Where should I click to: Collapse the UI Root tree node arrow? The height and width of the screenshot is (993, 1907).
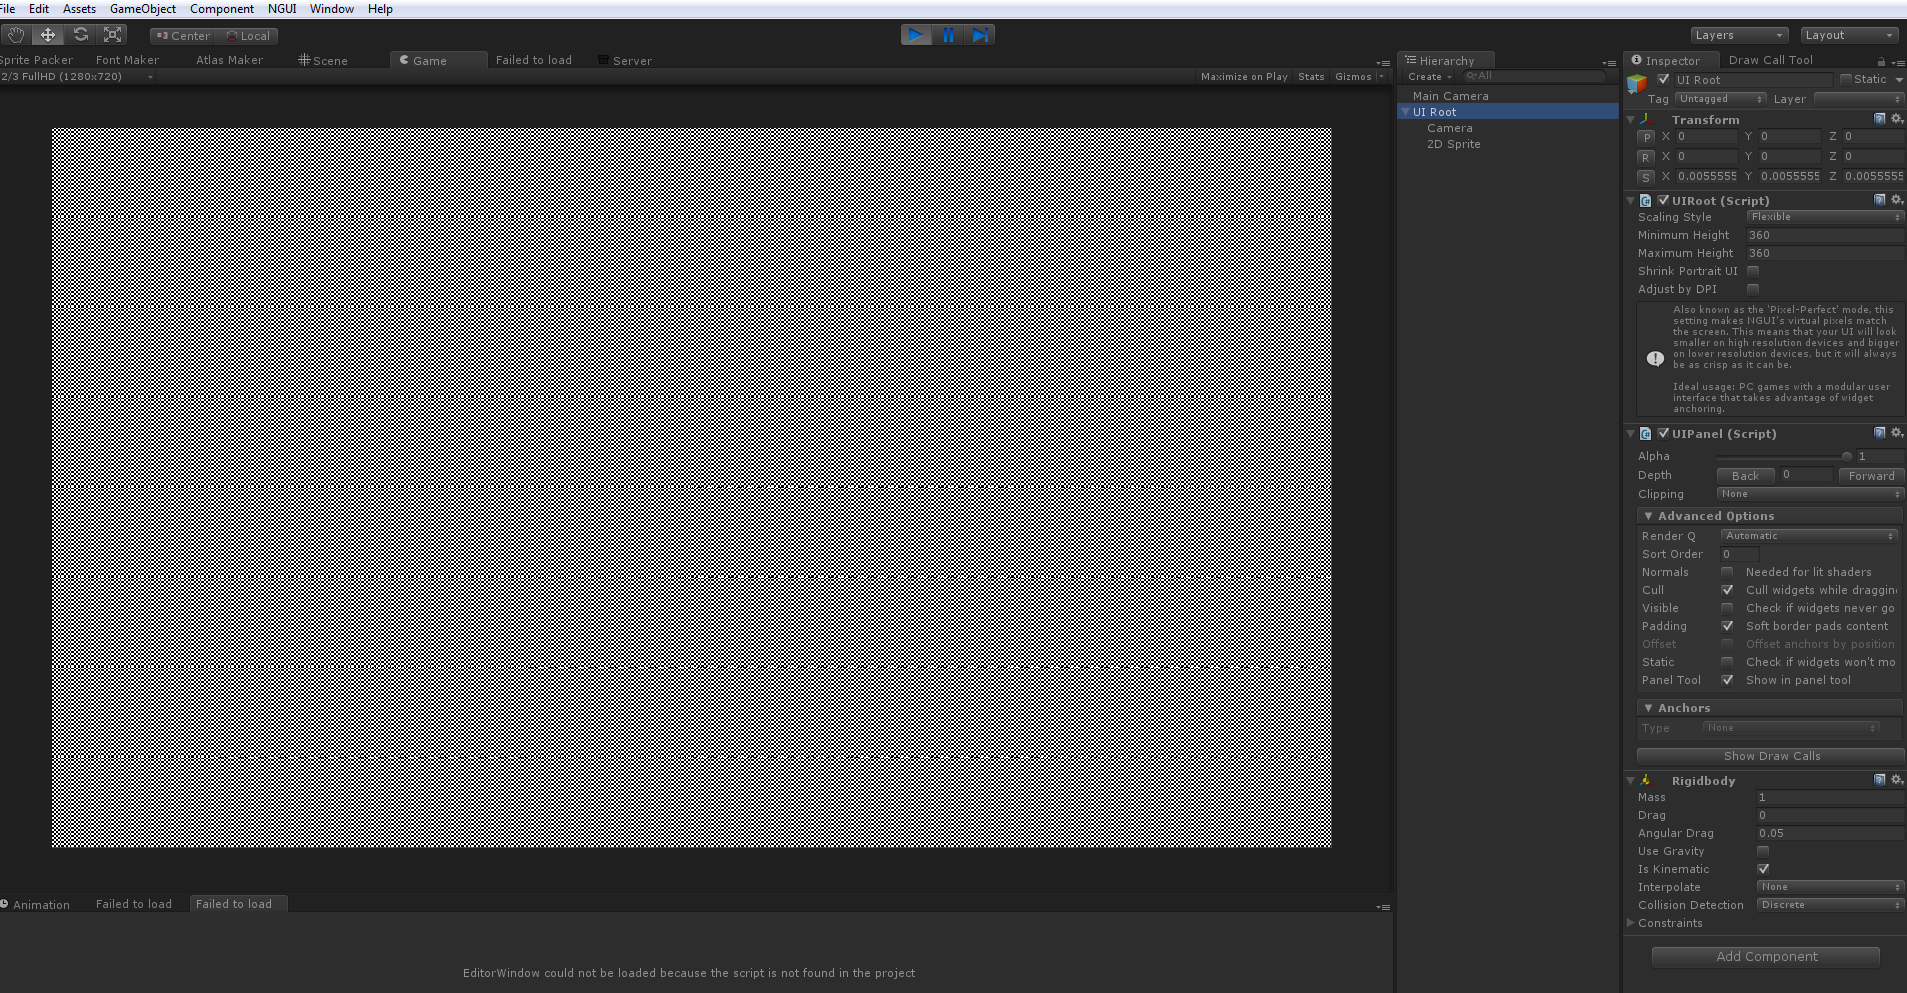1405,112
